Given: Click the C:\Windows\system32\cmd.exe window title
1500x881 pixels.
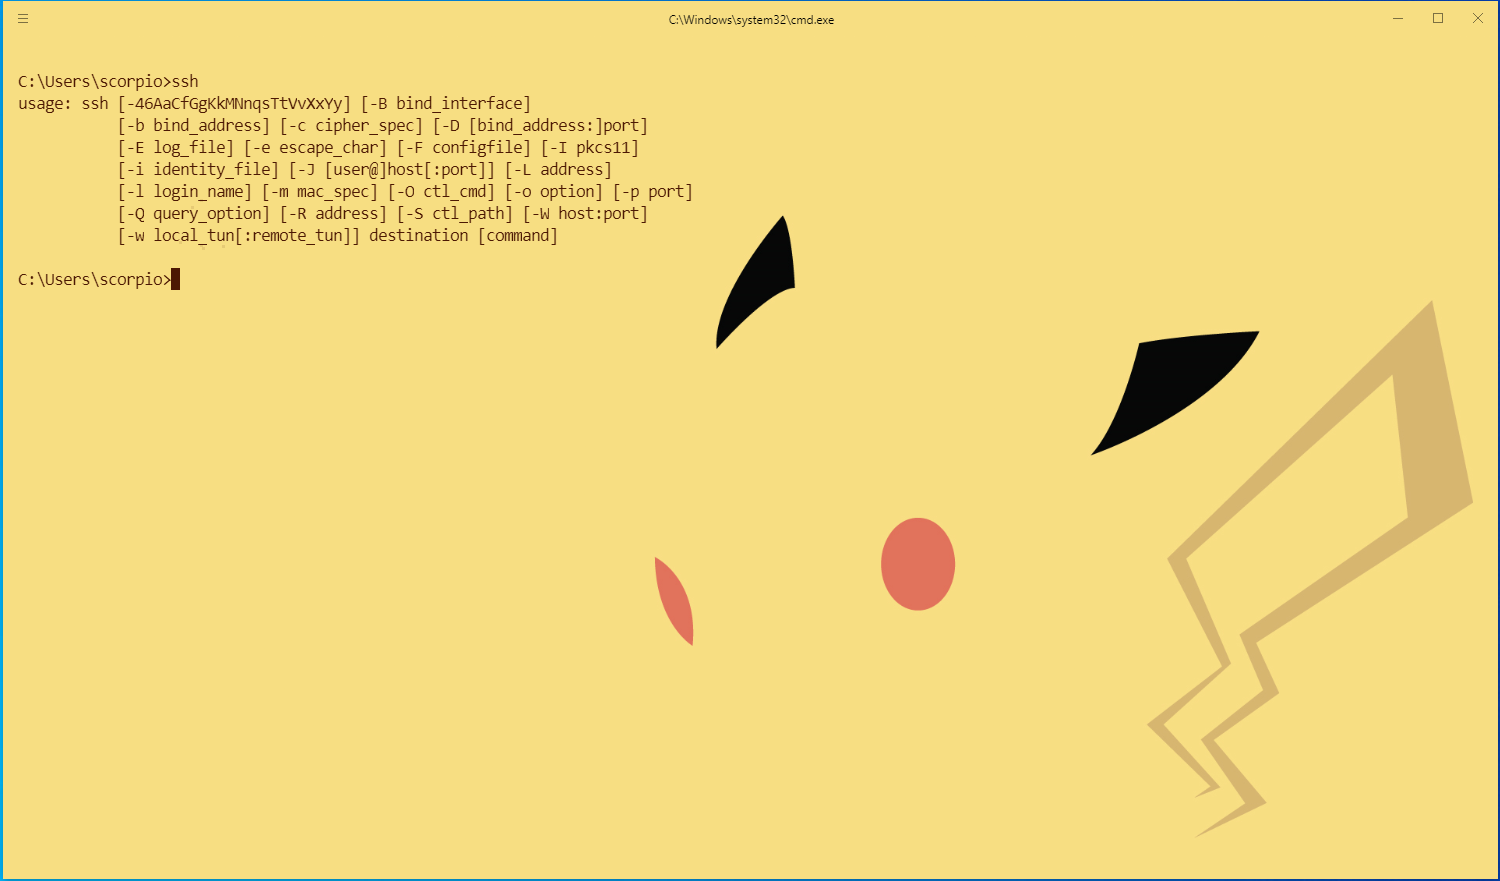Looking at the screenshot, I should click(x=751, y=20).
